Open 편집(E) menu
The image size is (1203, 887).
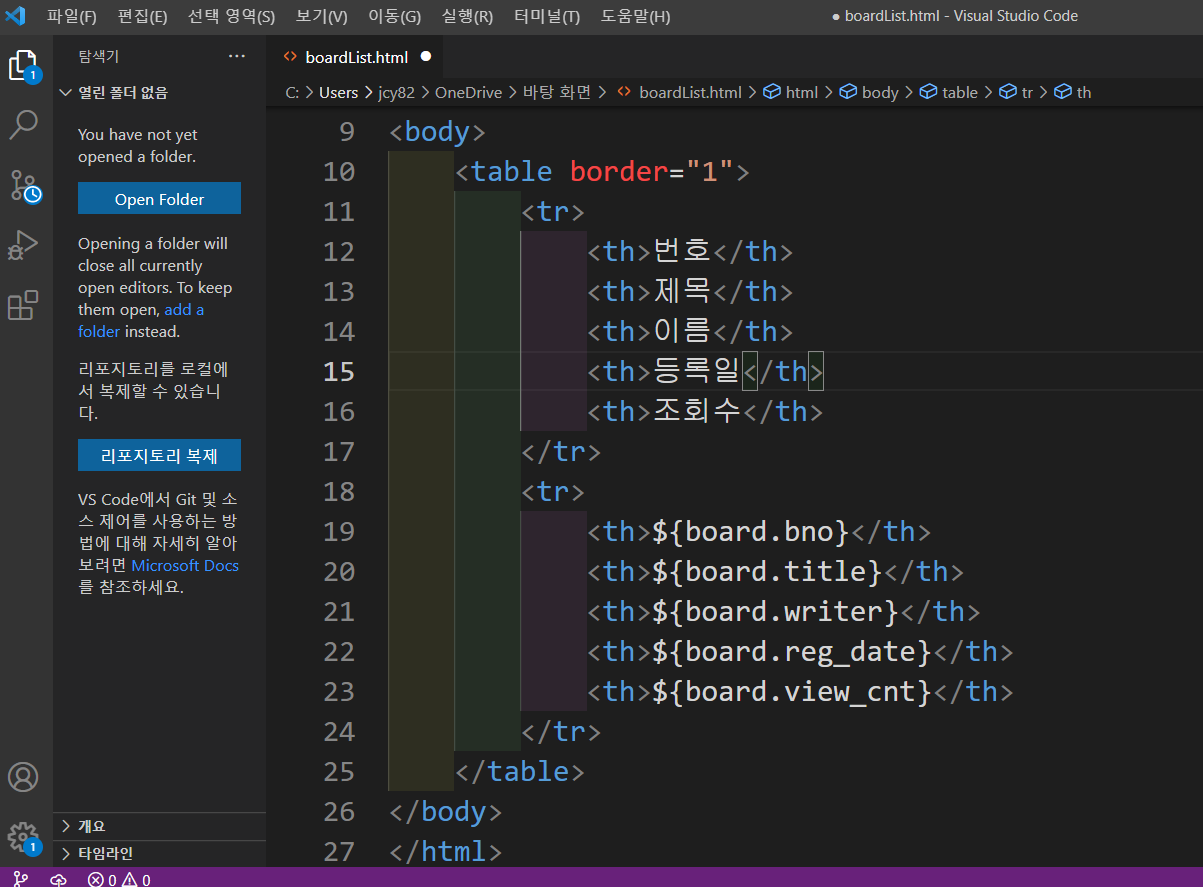point(142,16)
